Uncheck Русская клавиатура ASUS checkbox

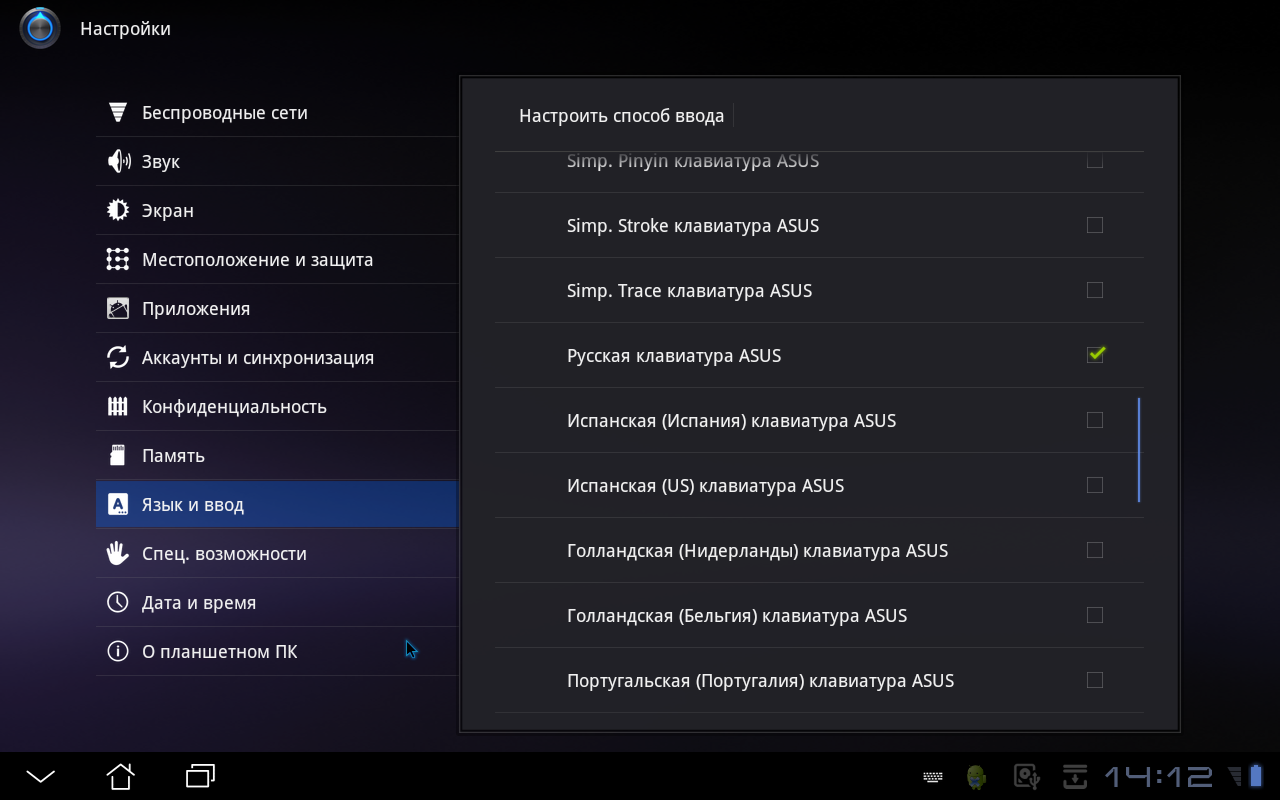pos(1095,355)
